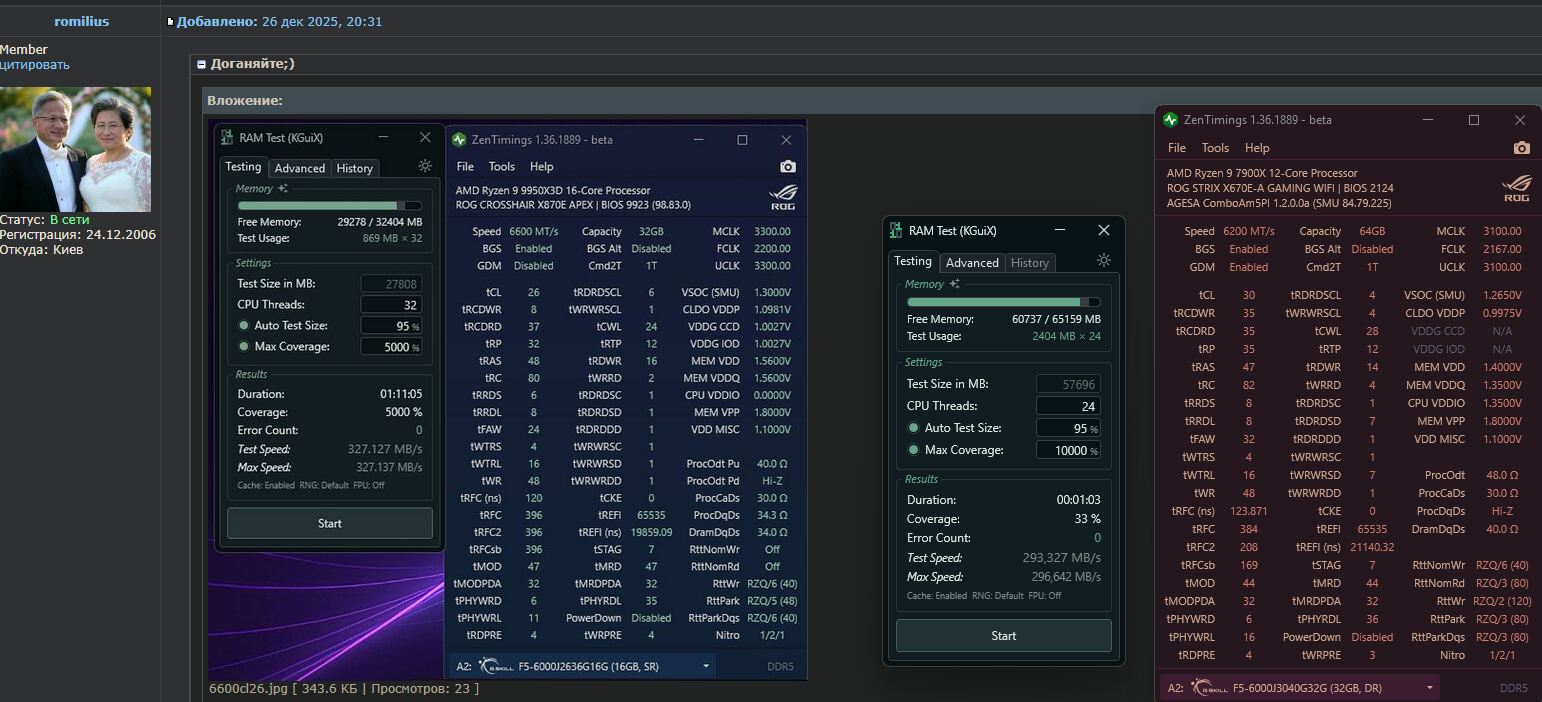Click the Max Coverage field showing 5000 %
1542x702 pixels.
coord(391,347)
